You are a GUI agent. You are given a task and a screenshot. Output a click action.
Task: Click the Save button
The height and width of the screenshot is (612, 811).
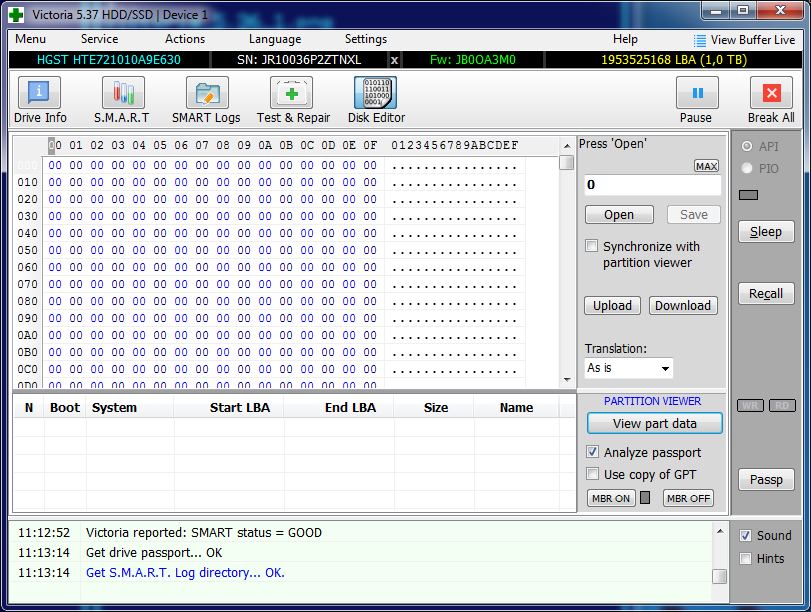pos(694,215)
